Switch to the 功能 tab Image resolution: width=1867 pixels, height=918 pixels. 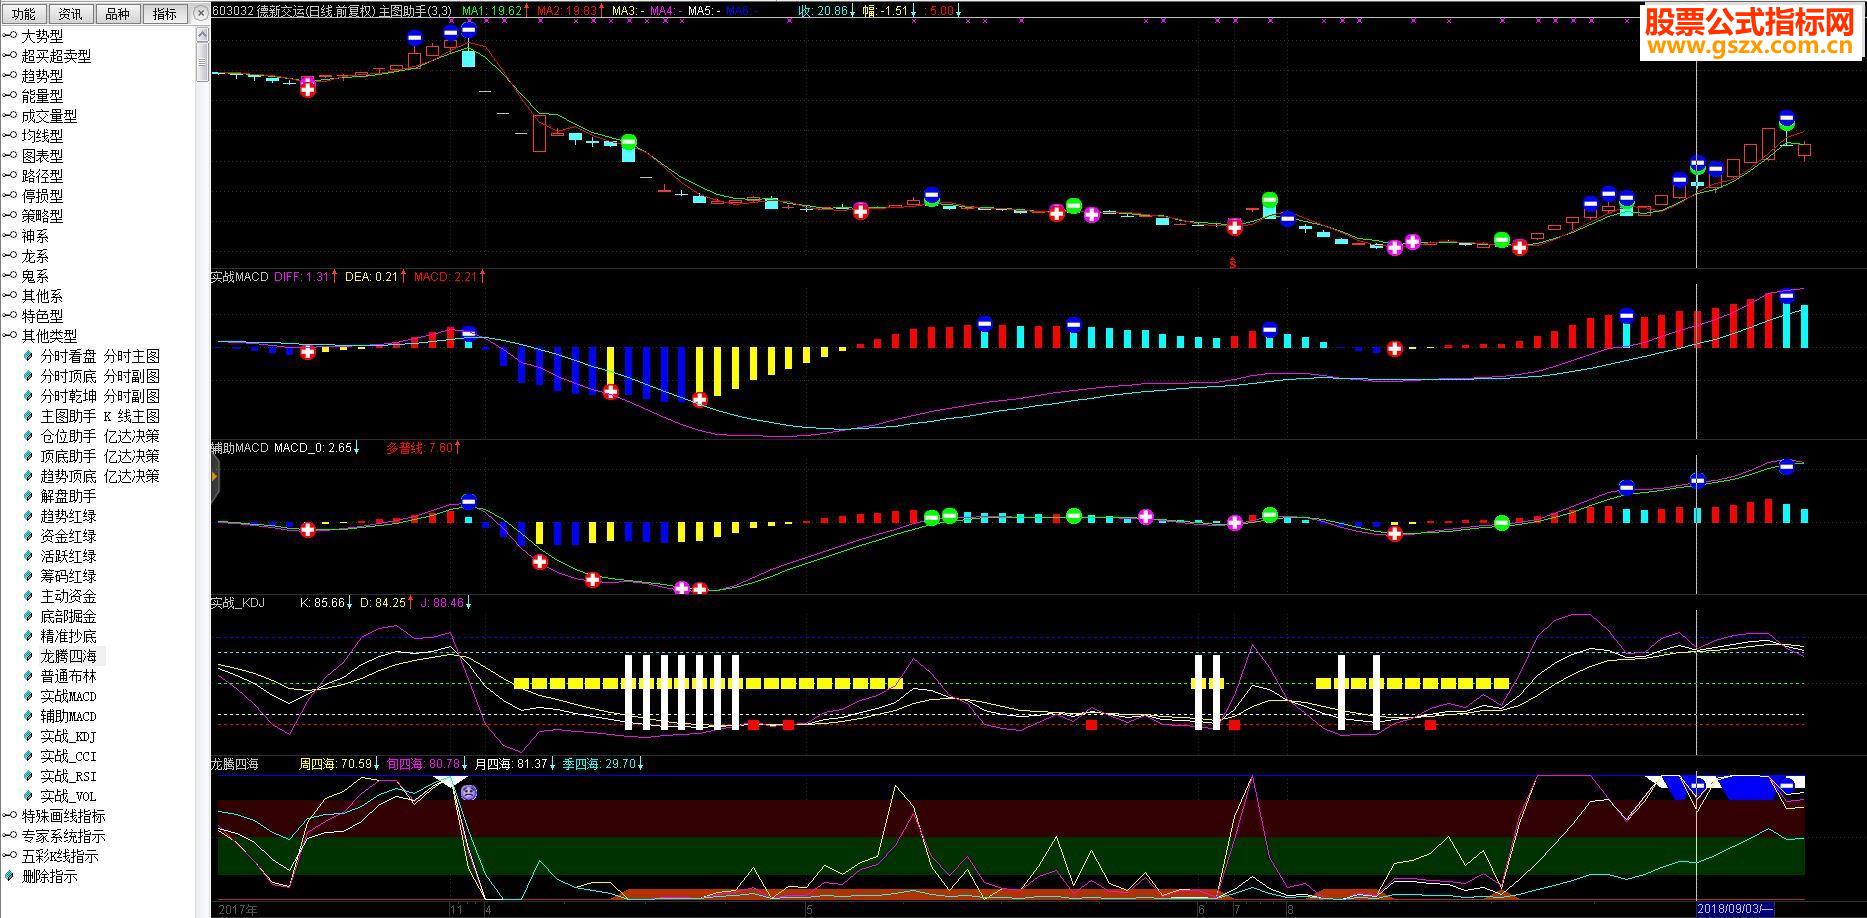tap(24, 14)
